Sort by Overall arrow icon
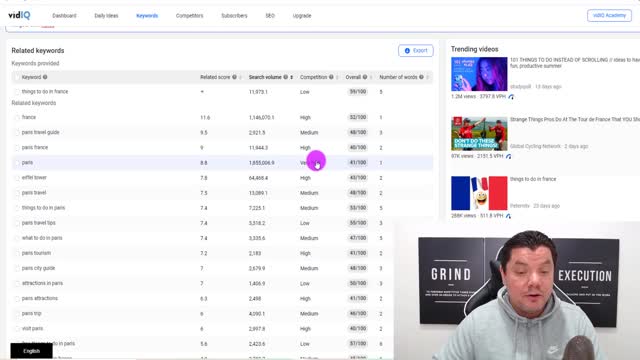The width and height of the screenshot is (640, 360). pos(371,77)
